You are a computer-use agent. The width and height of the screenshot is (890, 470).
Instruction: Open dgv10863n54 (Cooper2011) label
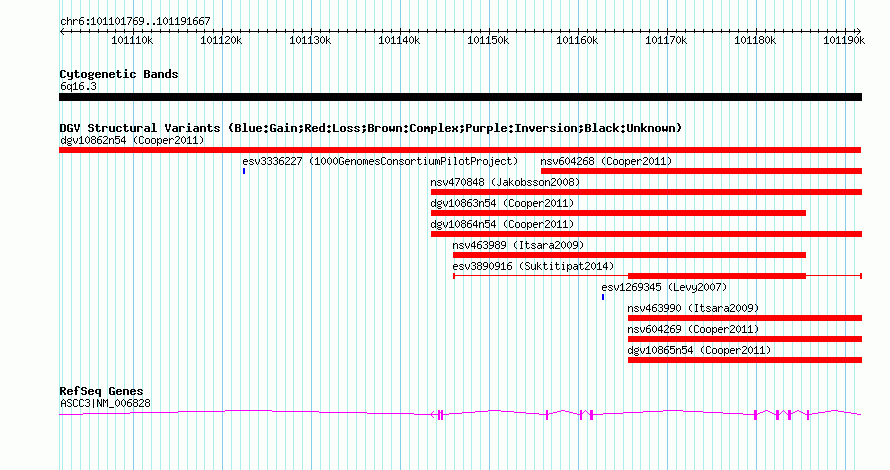click(502, 203)
